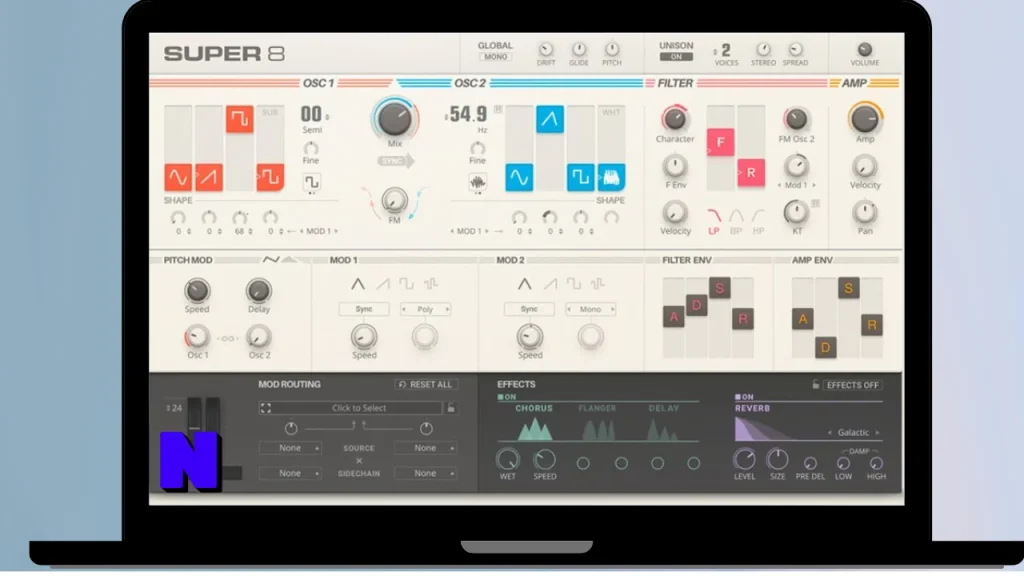This screenshot has height=576, width=1024.
Task: Click the noise waveform icon under OSC 2 Fine
Action: (477, 182)
